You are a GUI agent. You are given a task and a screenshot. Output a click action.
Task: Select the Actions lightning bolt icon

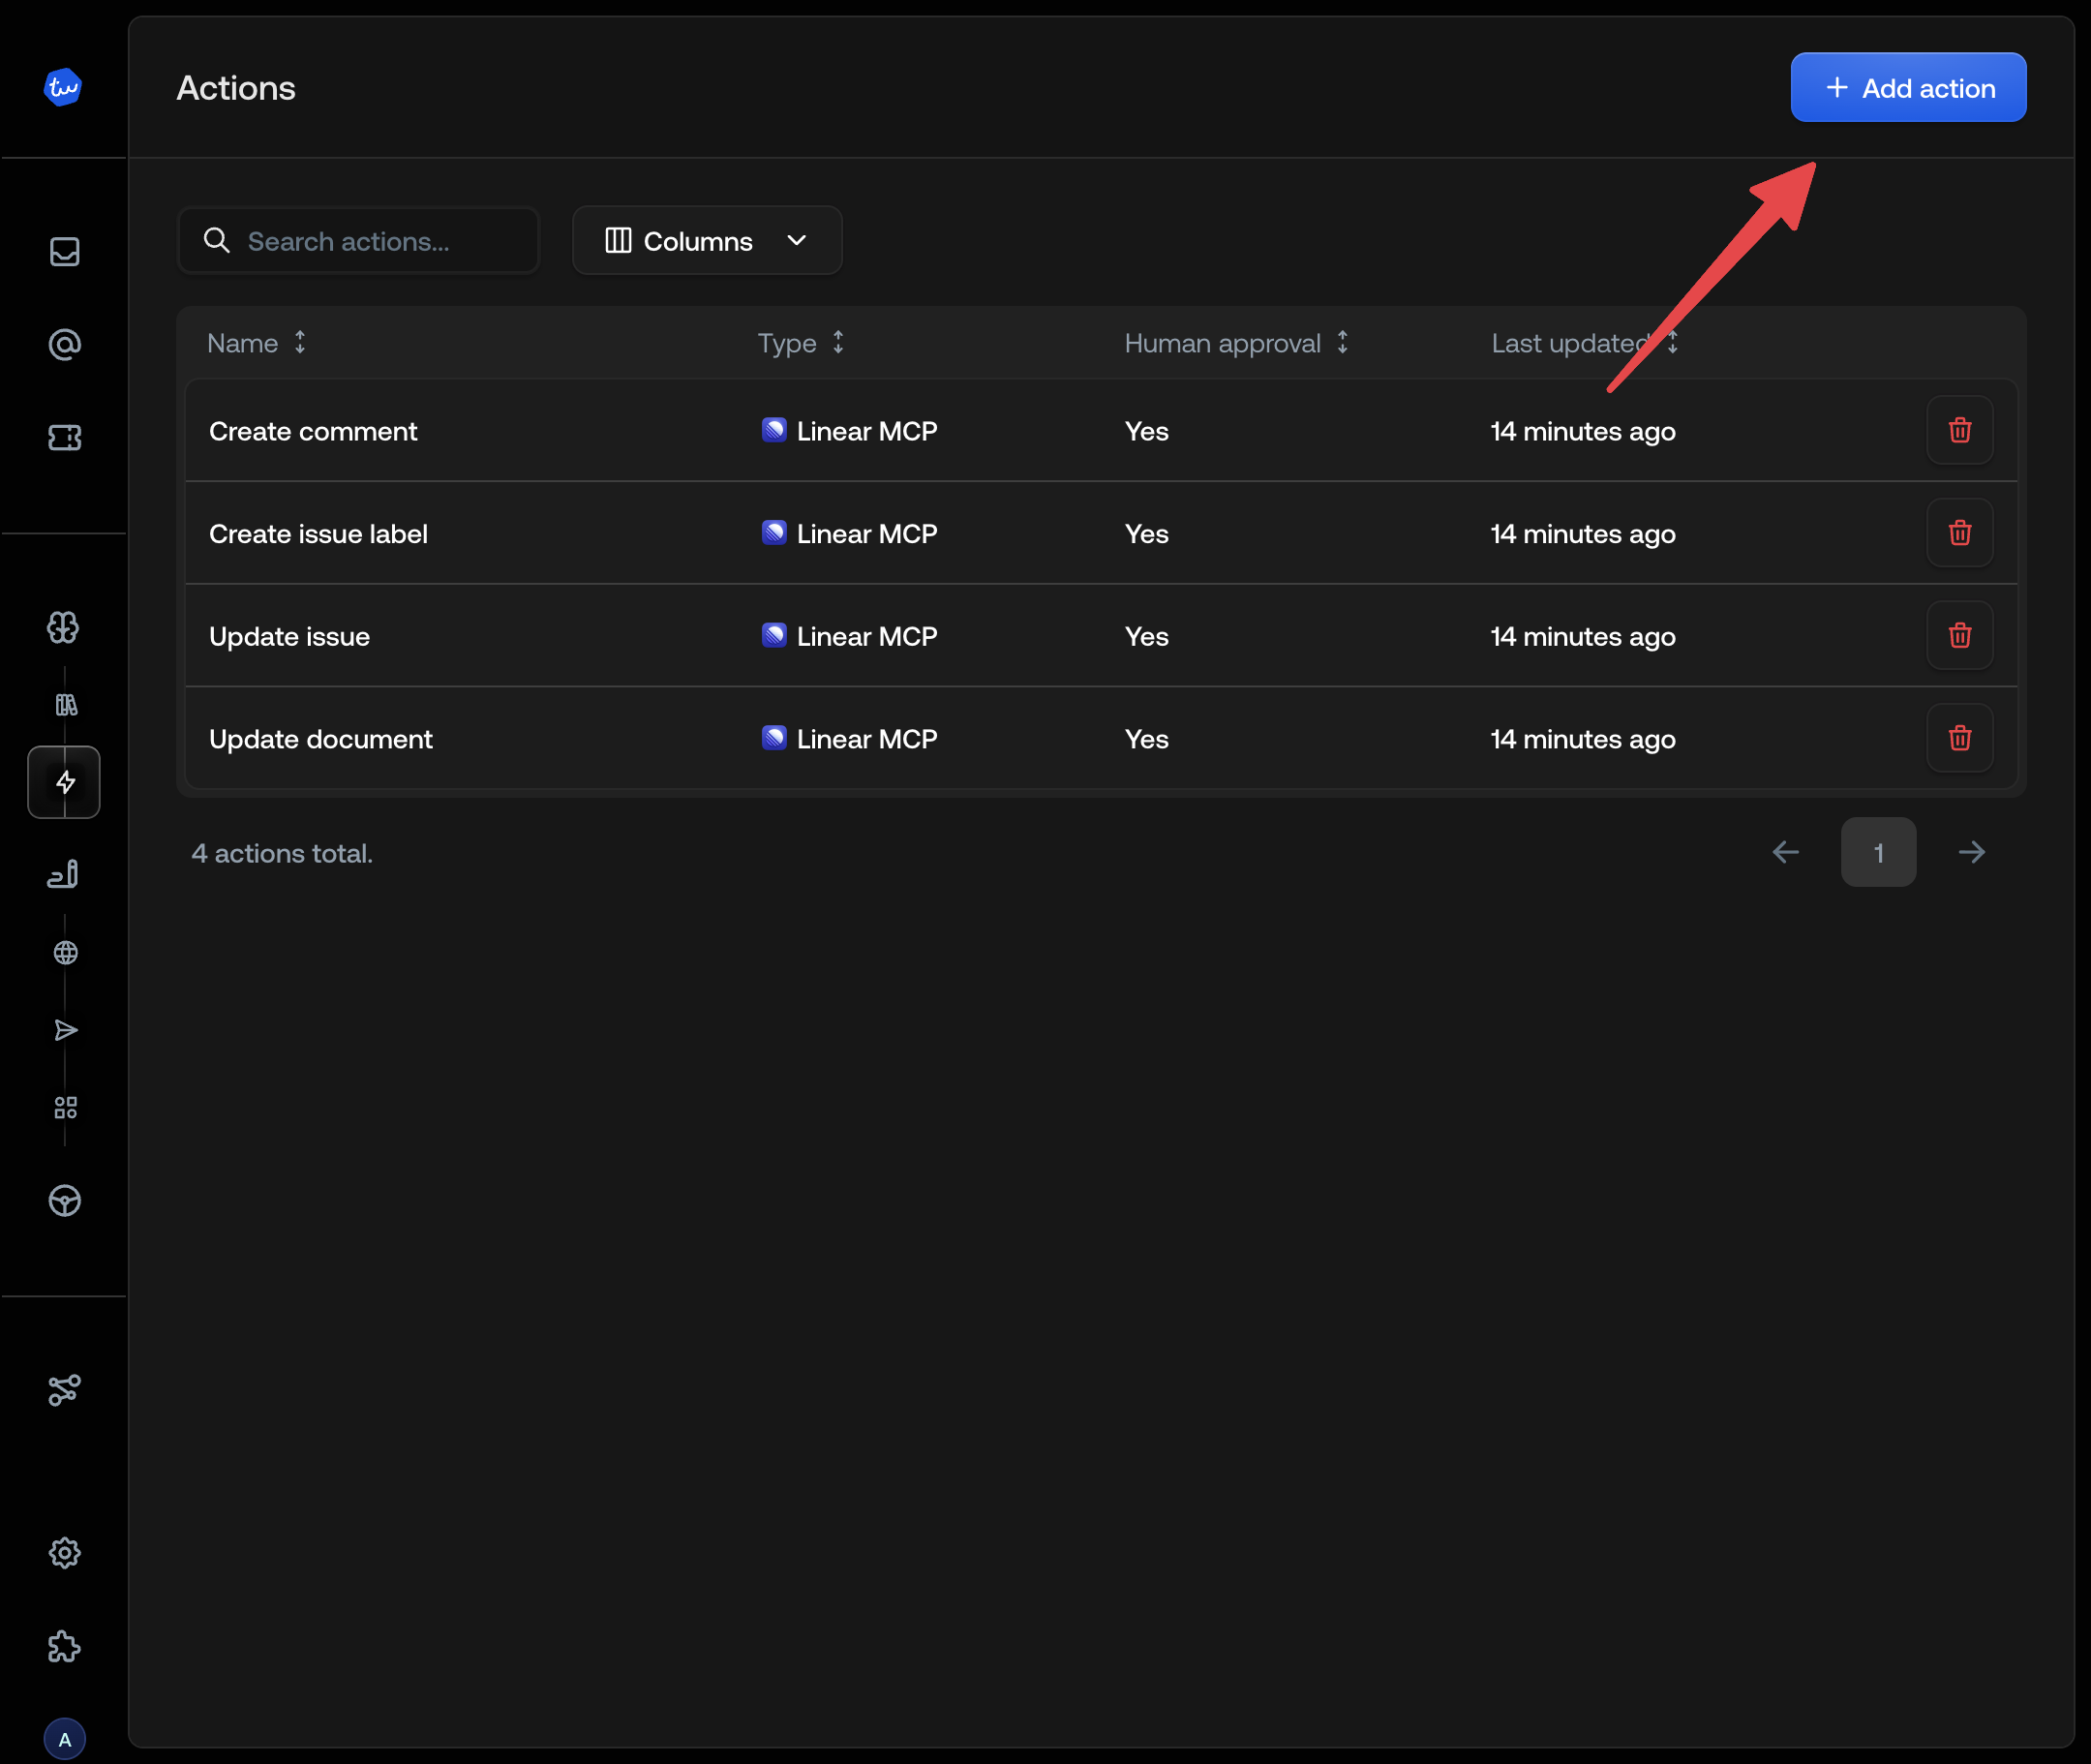coord(64,782)
